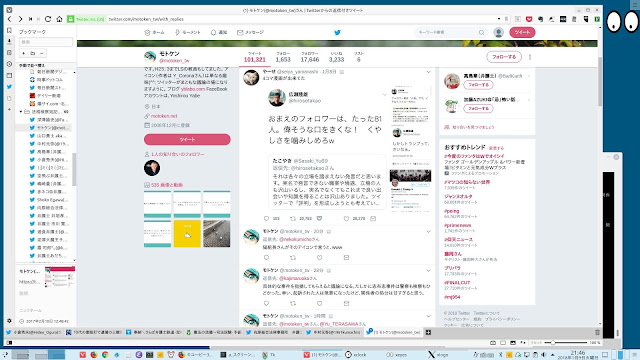The height and width of the screenshot is (360, 640).
Task: Open dropdown chevron on the @kajimasaka tweet
Action: point(429,270)
